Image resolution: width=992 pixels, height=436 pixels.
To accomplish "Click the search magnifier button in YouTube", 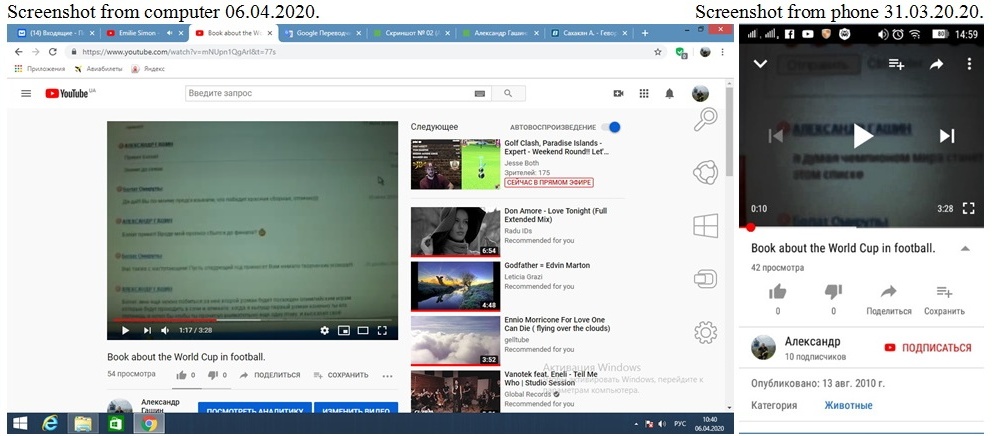I will coord(508,94).
